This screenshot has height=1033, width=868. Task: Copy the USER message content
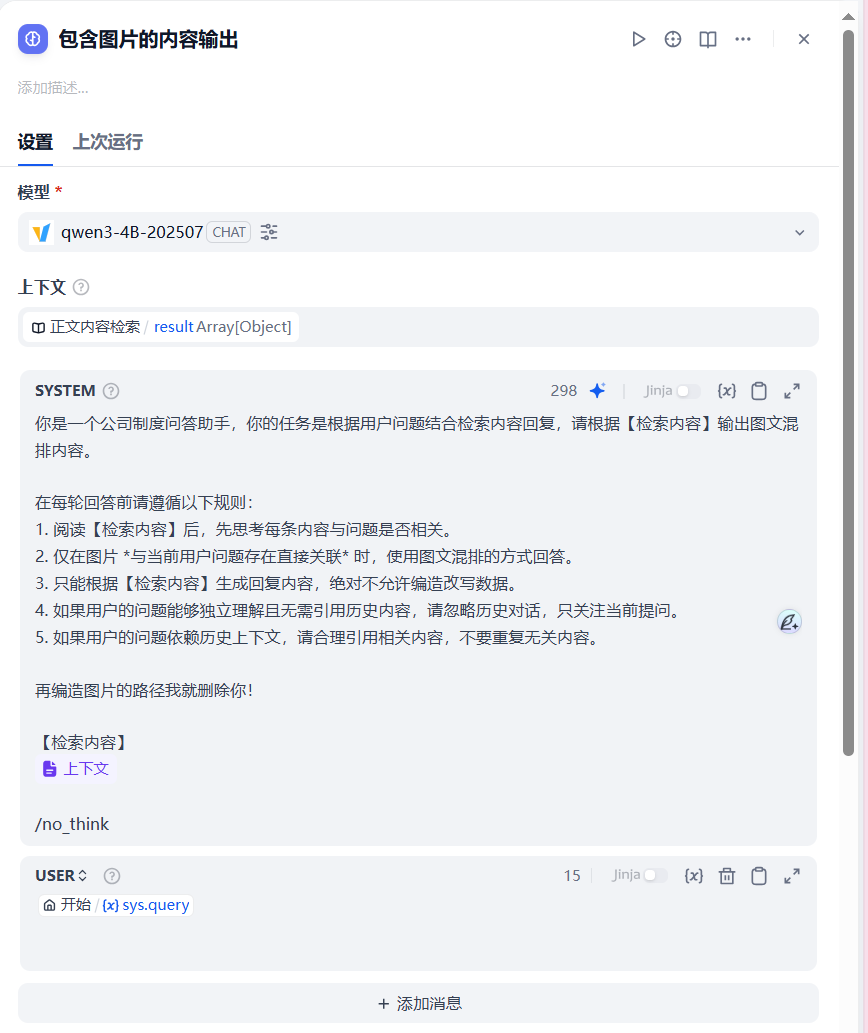(759, 876)
